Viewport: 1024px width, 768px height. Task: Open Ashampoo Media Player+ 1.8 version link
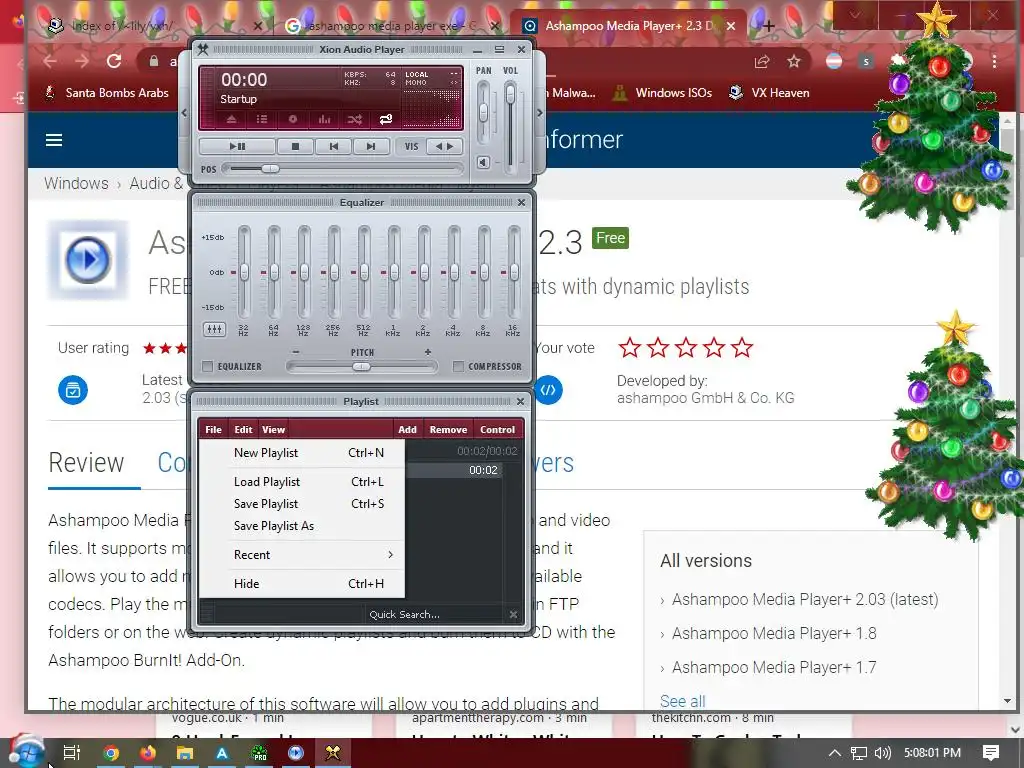(774, 633)
